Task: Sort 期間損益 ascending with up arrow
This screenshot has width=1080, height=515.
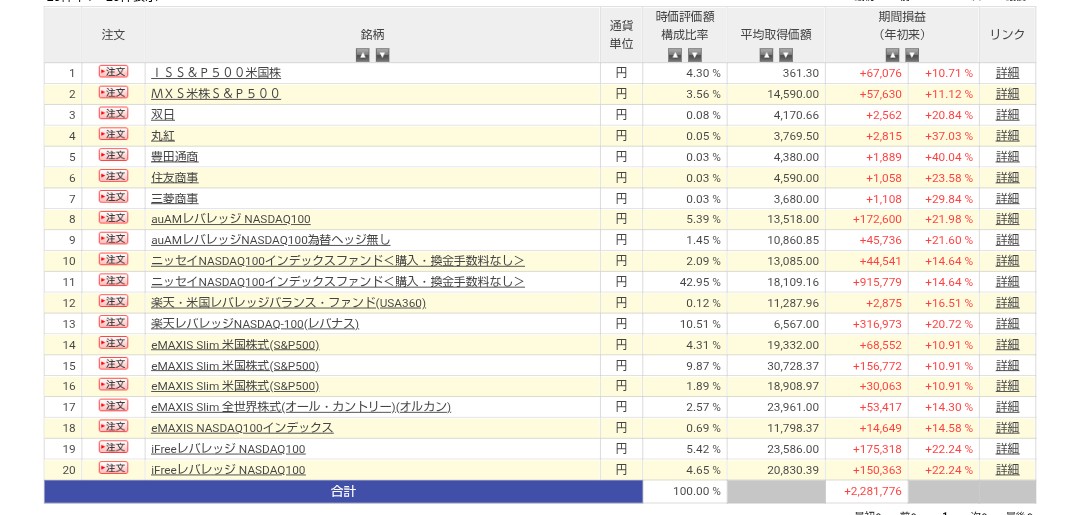Action: click(x=892, y=55)
